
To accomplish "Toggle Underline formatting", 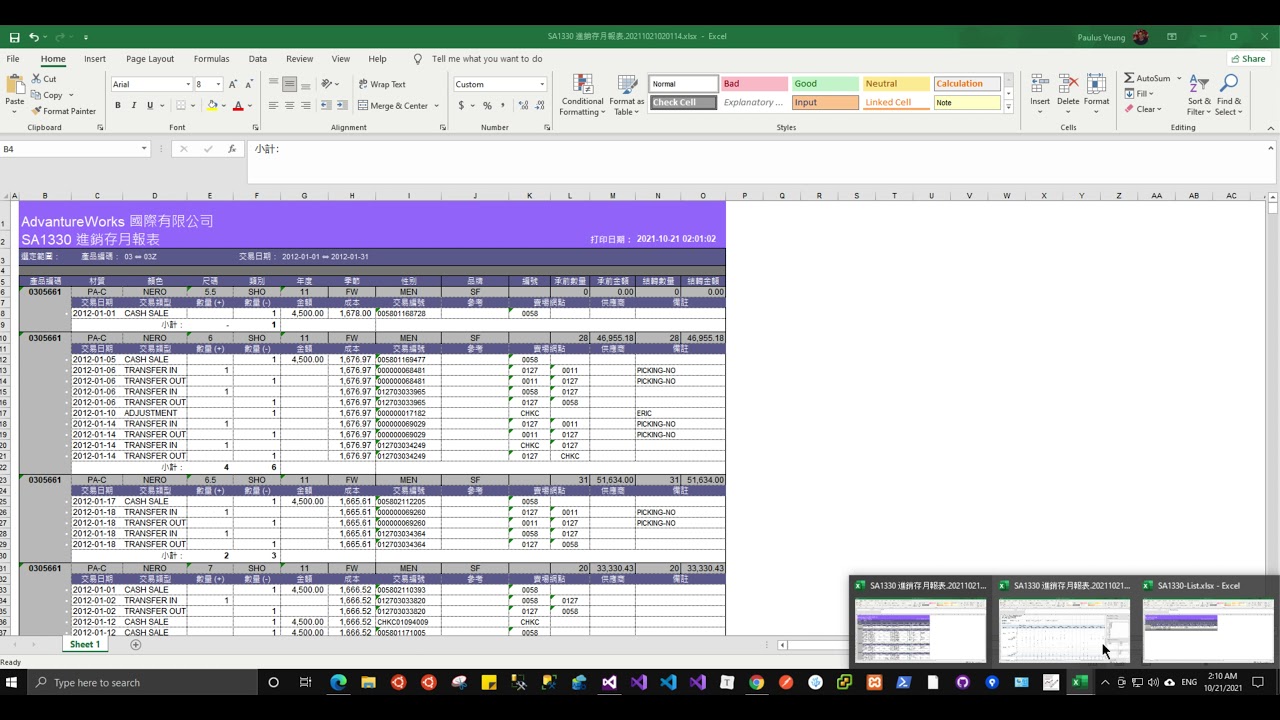I will (150, 105).
